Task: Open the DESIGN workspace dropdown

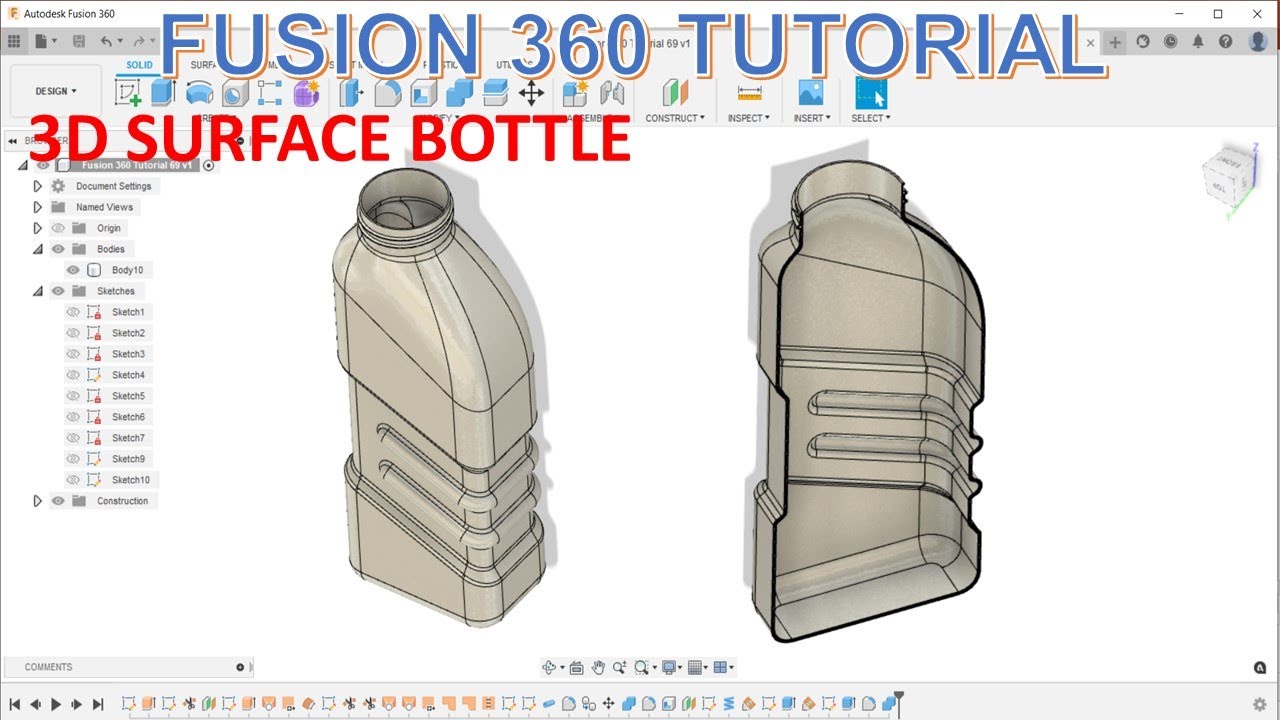Action: [x=56, y=91]
